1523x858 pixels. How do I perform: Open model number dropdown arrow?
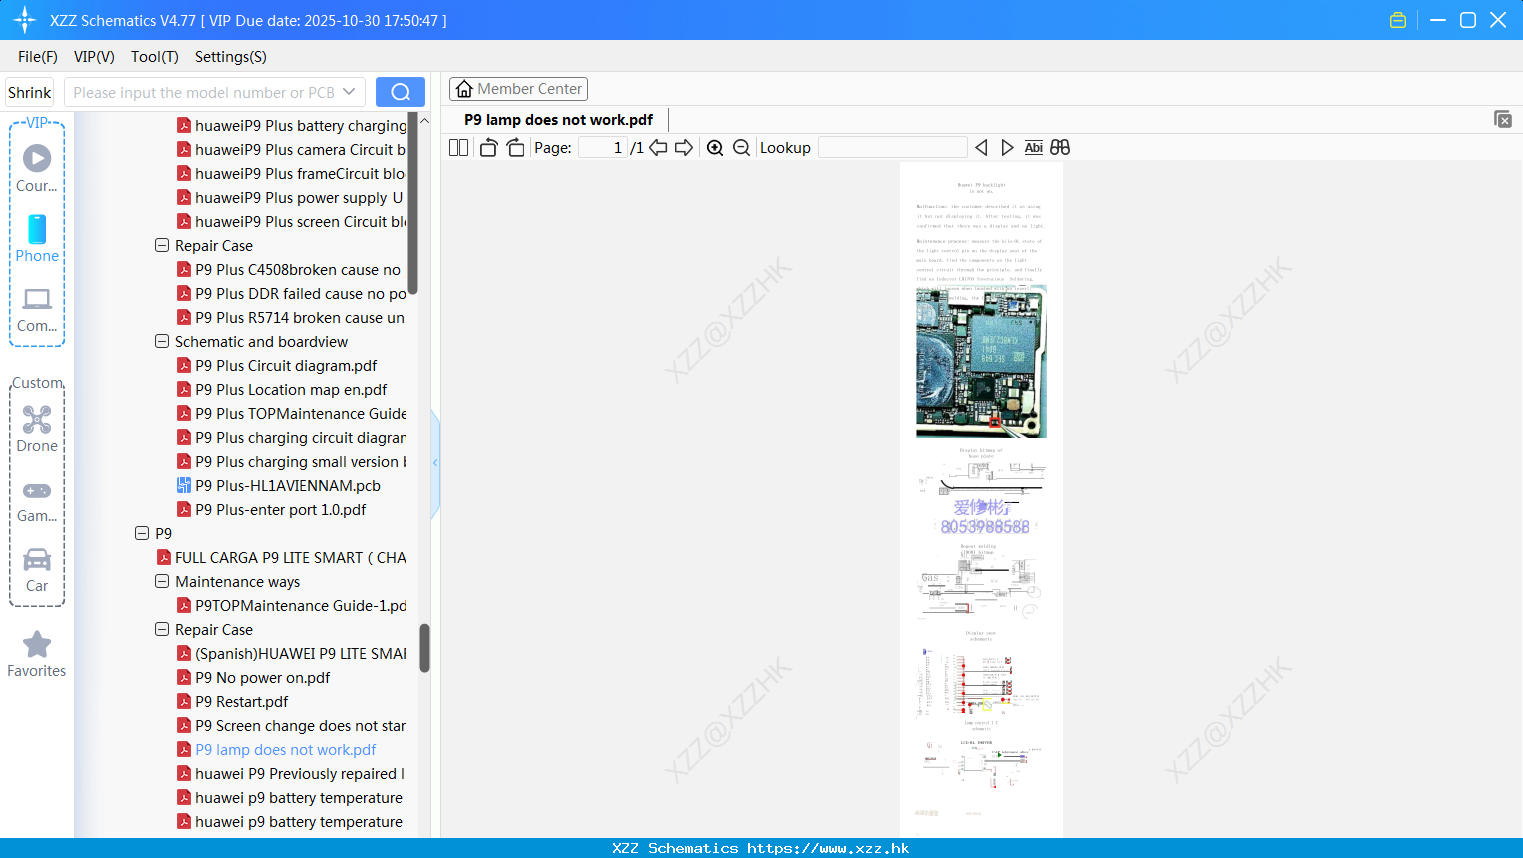349,92
